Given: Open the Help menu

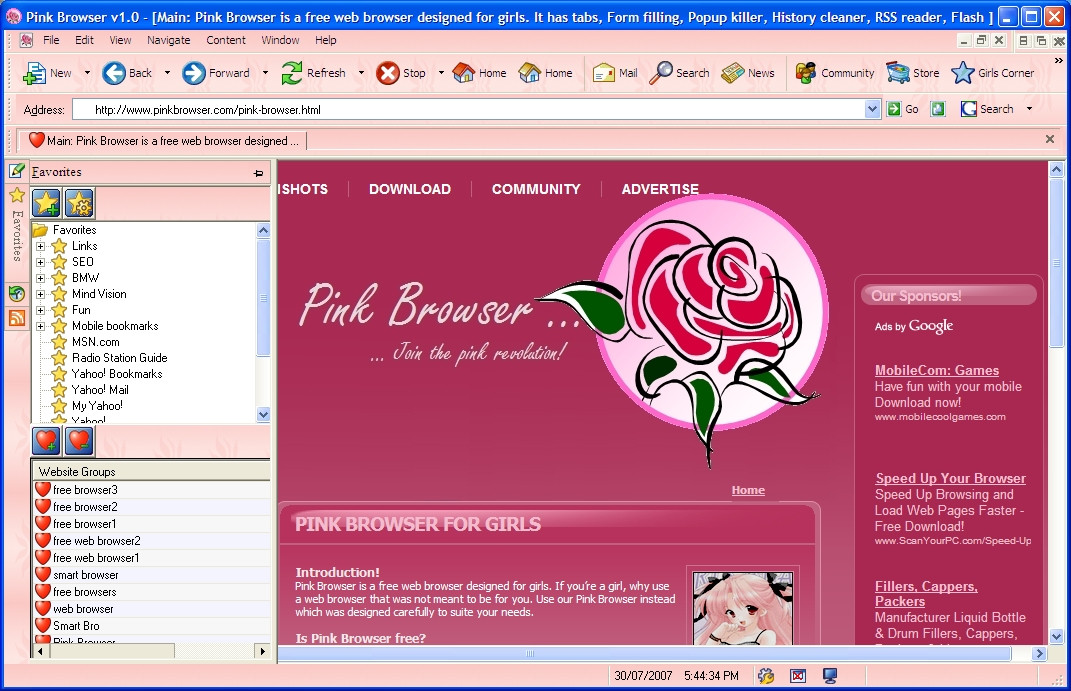Looking at the screenshot, I should (326, 40).
